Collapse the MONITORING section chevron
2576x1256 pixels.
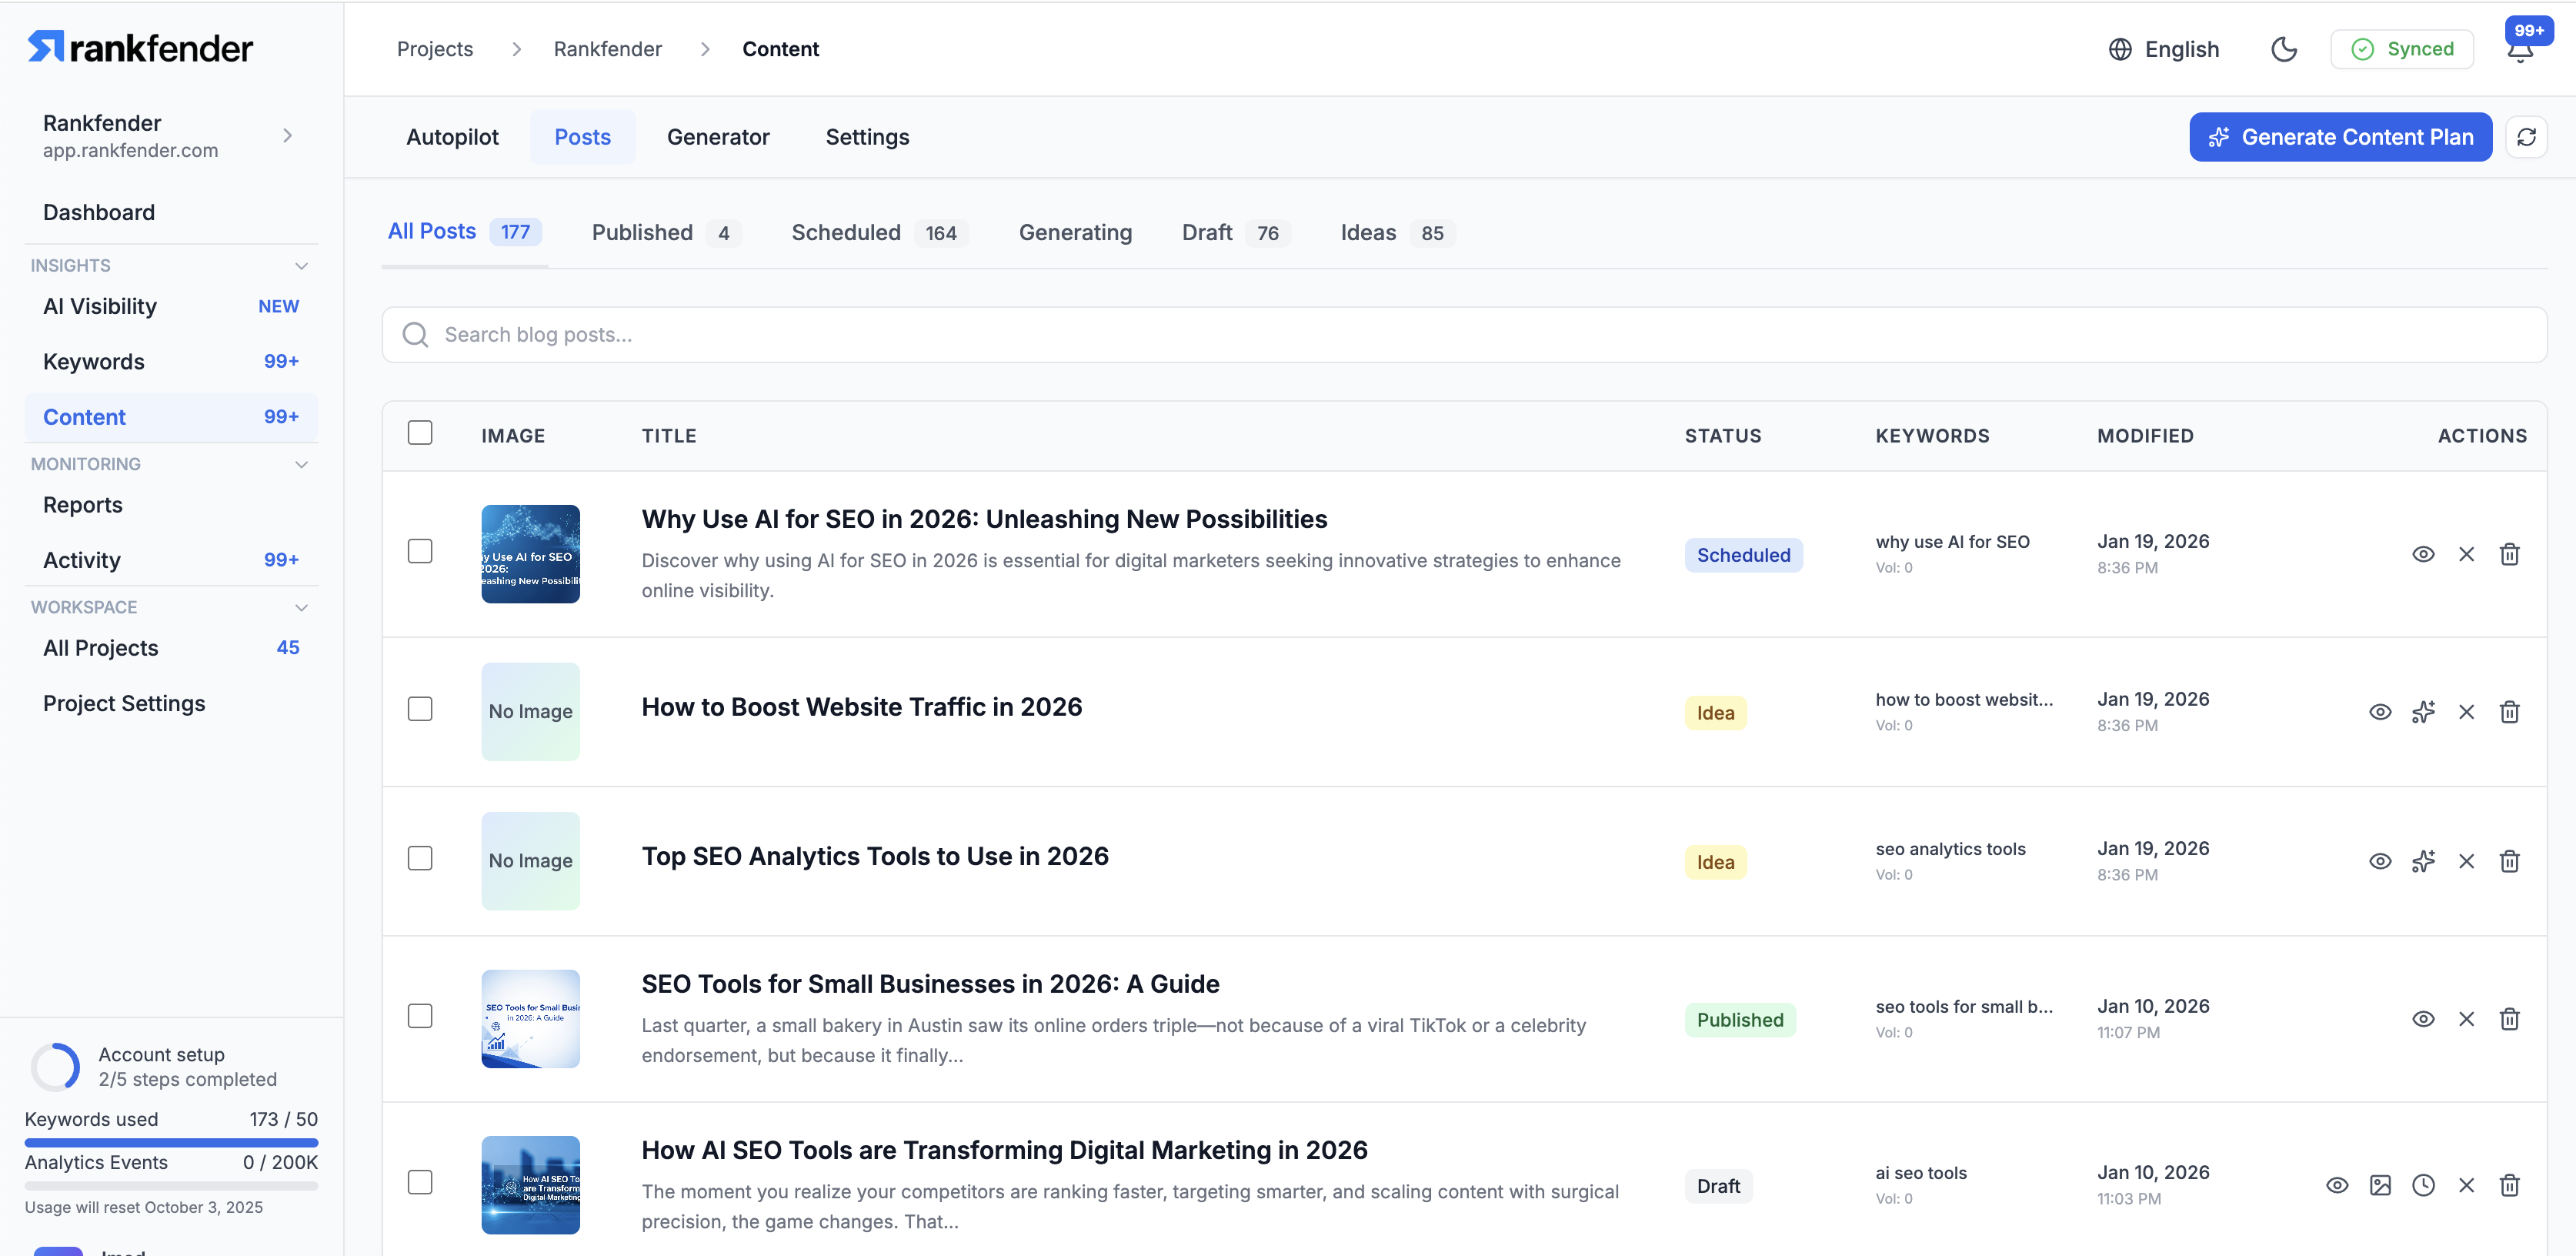pyautogui.click(x=302, y=464)
